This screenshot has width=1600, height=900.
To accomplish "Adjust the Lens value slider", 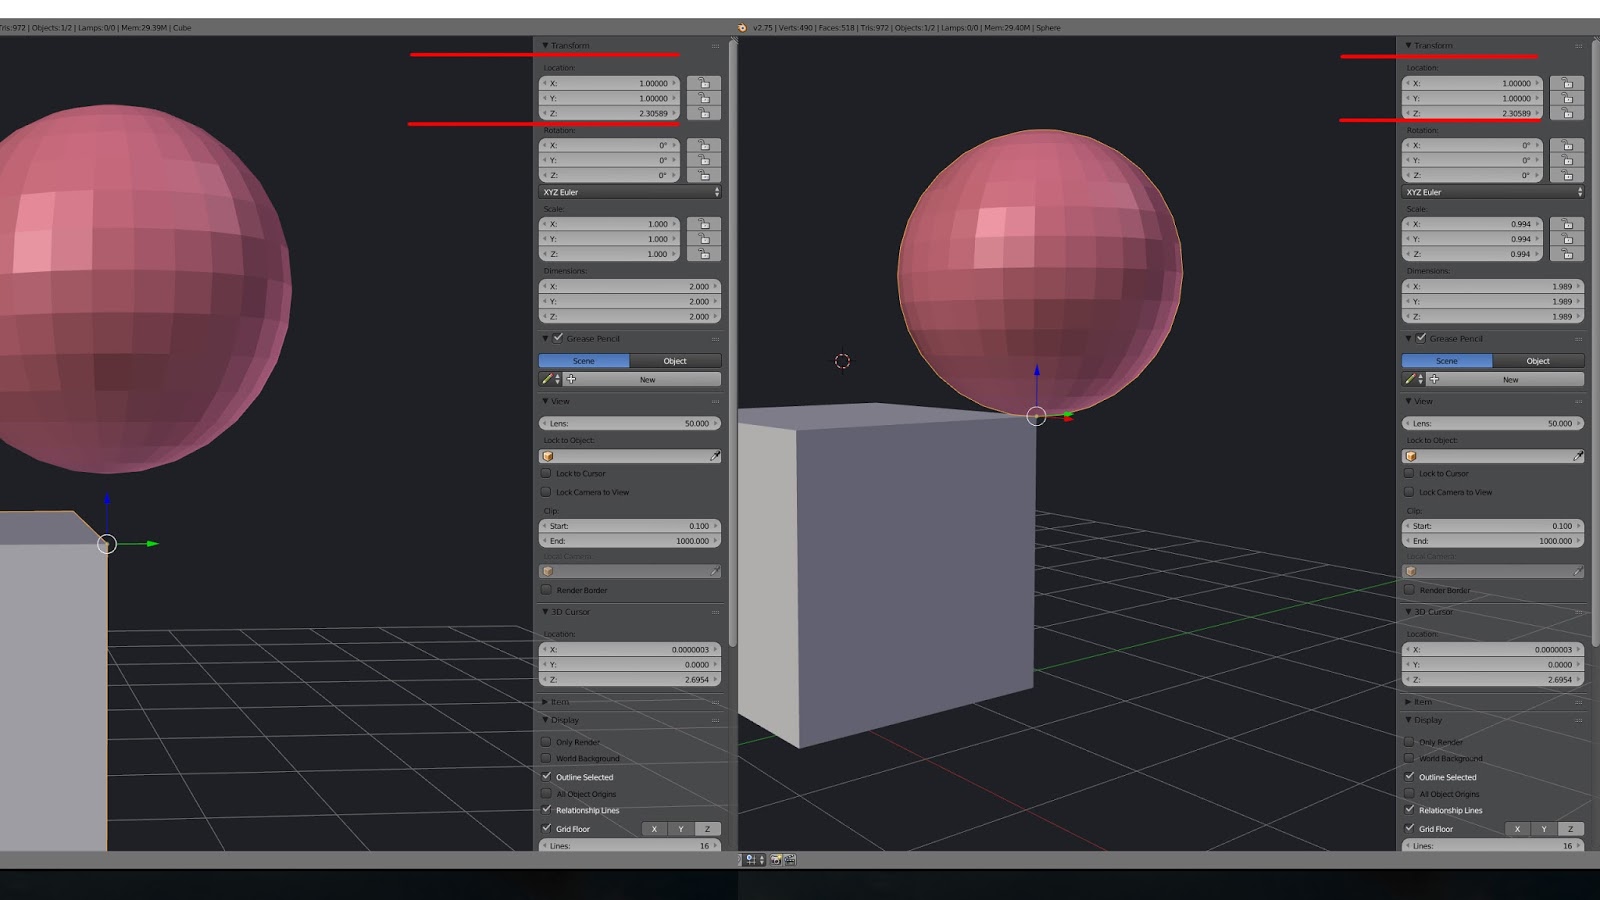I will [x=630, y=423].
